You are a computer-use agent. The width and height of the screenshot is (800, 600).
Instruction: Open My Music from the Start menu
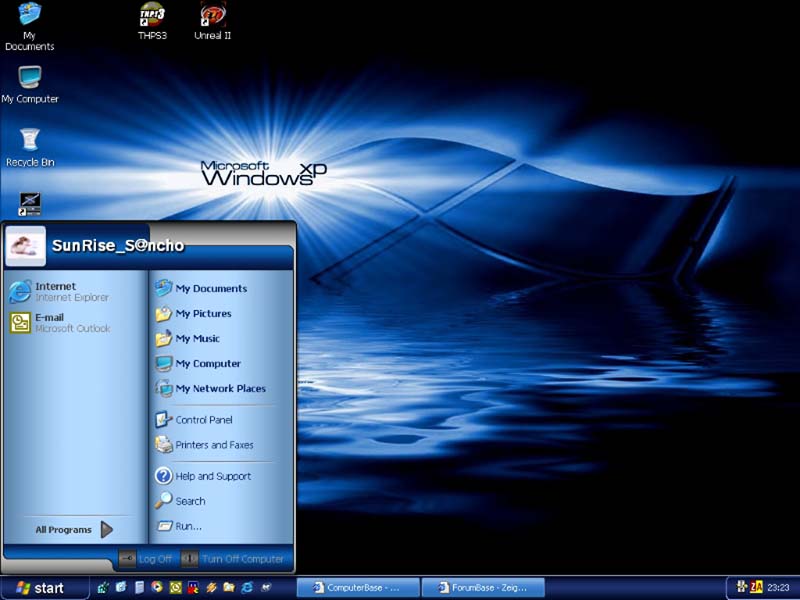coord(187,338)
